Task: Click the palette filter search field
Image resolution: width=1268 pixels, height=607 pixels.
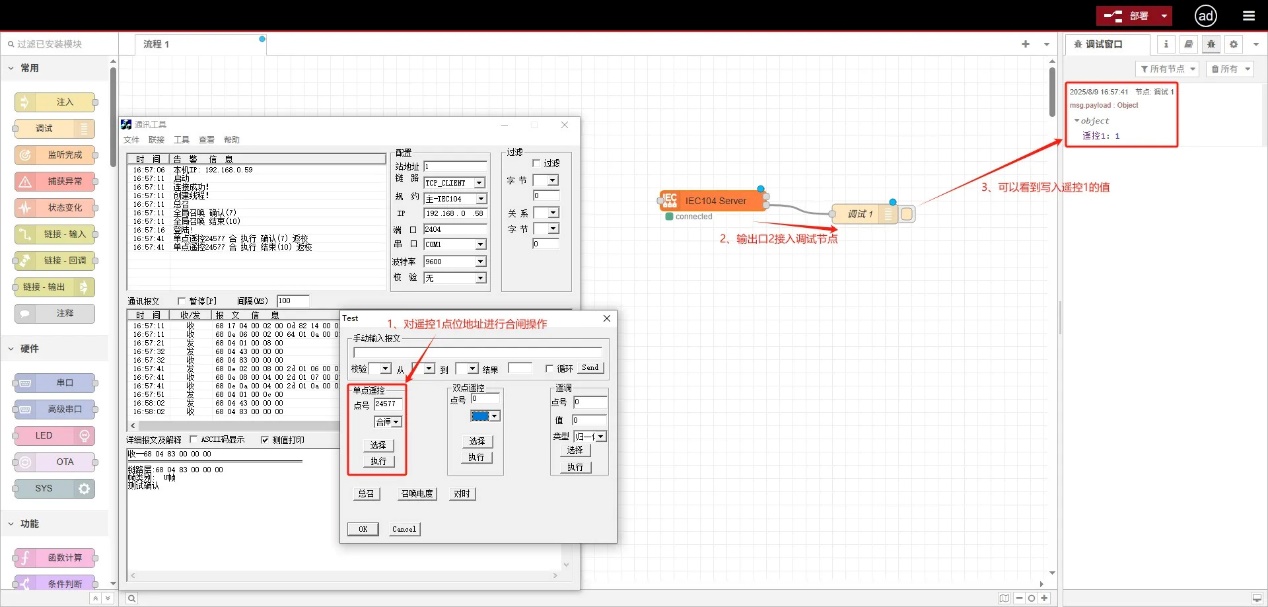Action: click(60, 44)
